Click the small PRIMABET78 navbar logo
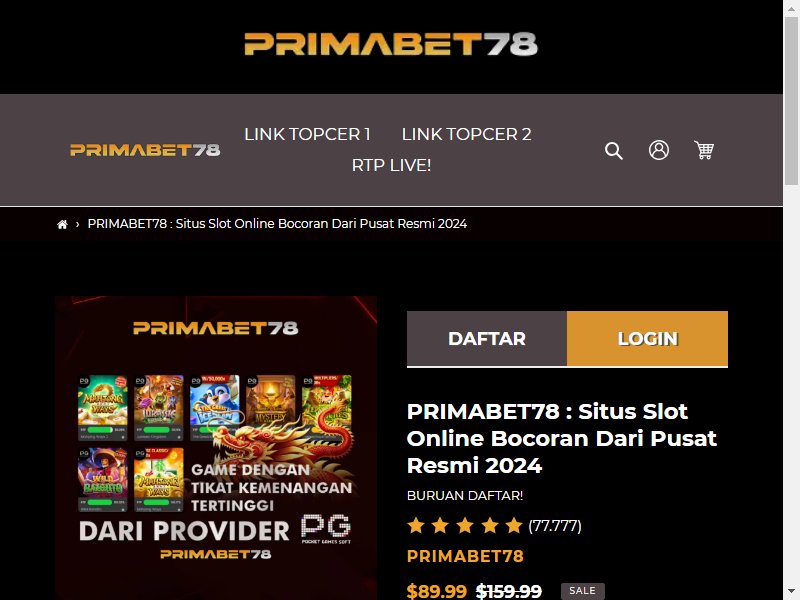Viewport: 800px width, 600px height. point(145,150)
